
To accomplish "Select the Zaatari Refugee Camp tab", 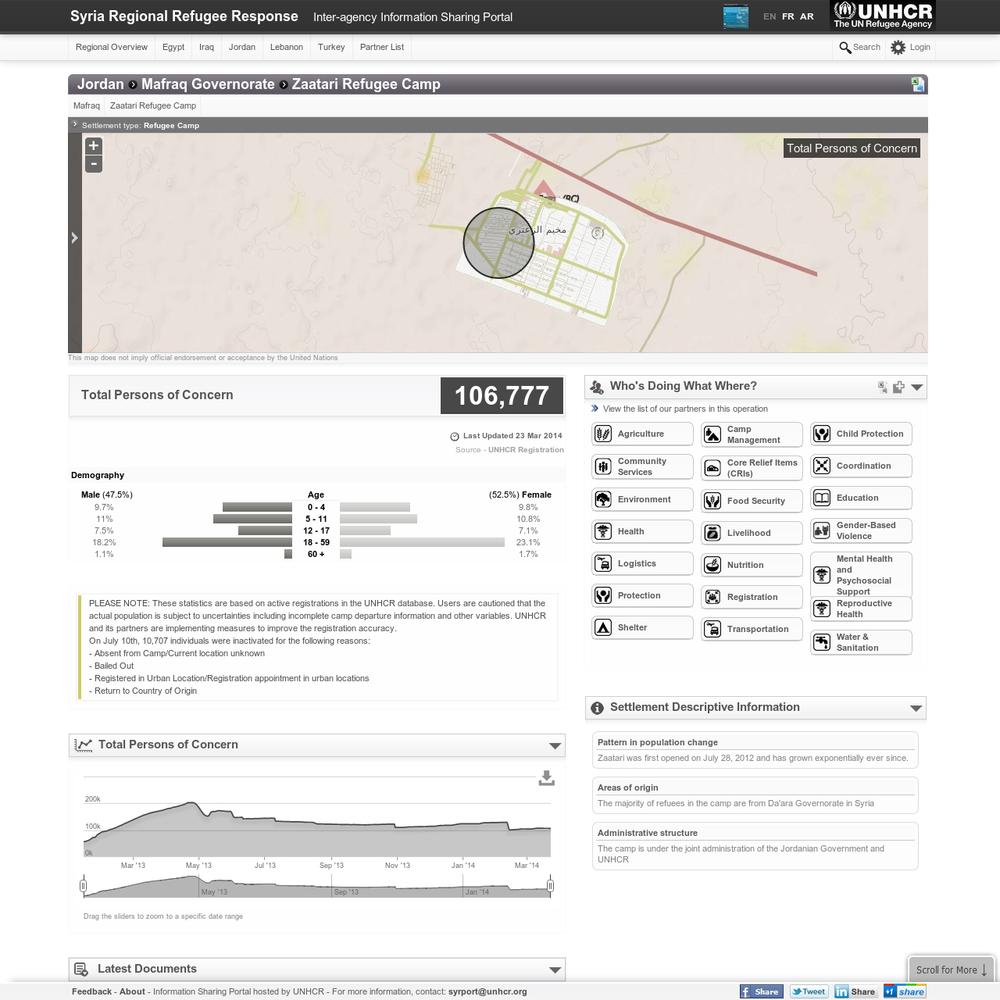I will 153,106.
